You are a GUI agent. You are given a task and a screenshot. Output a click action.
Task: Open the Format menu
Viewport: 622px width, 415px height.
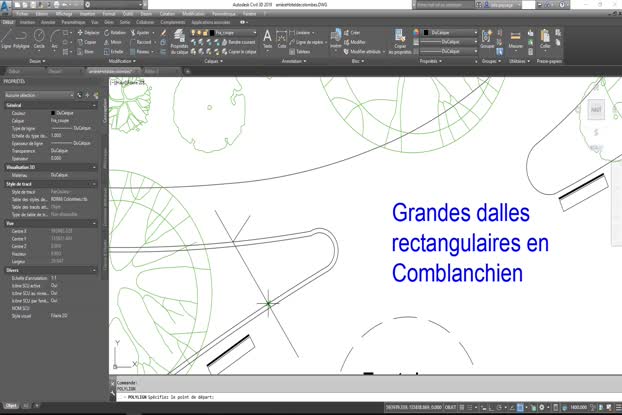109,13
